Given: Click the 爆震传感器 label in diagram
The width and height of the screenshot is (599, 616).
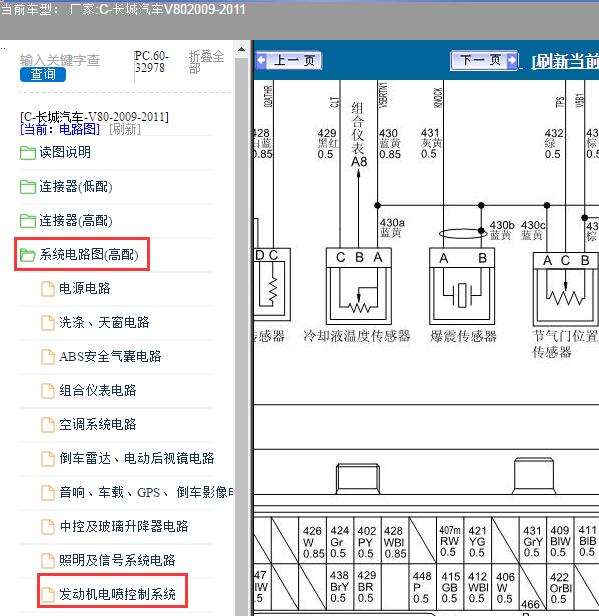Looking at the screenshot, I should click(x=463, y=337).
